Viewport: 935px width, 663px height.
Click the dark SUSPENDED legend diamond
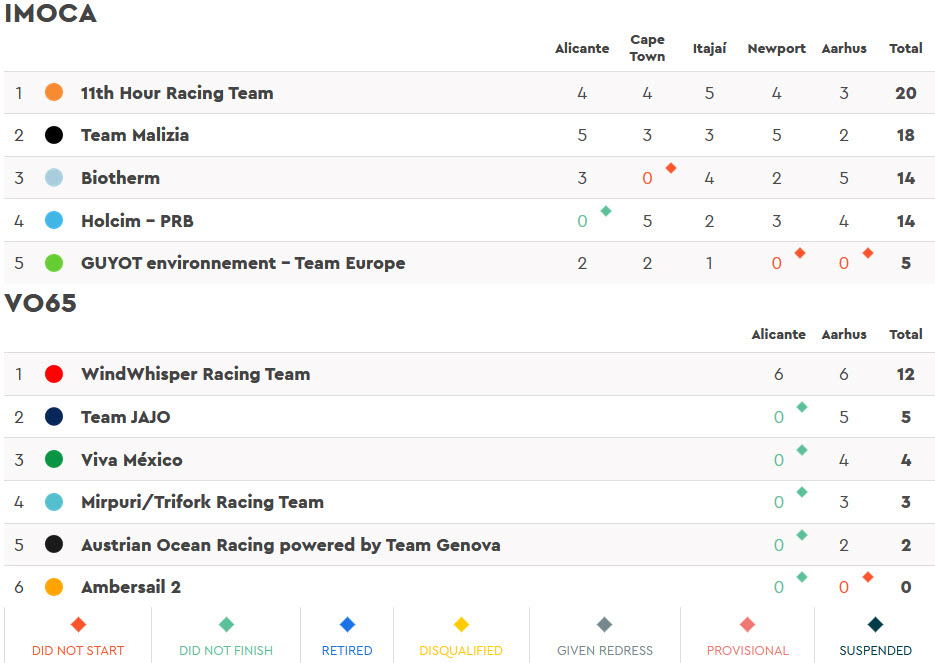coord(875,624)
